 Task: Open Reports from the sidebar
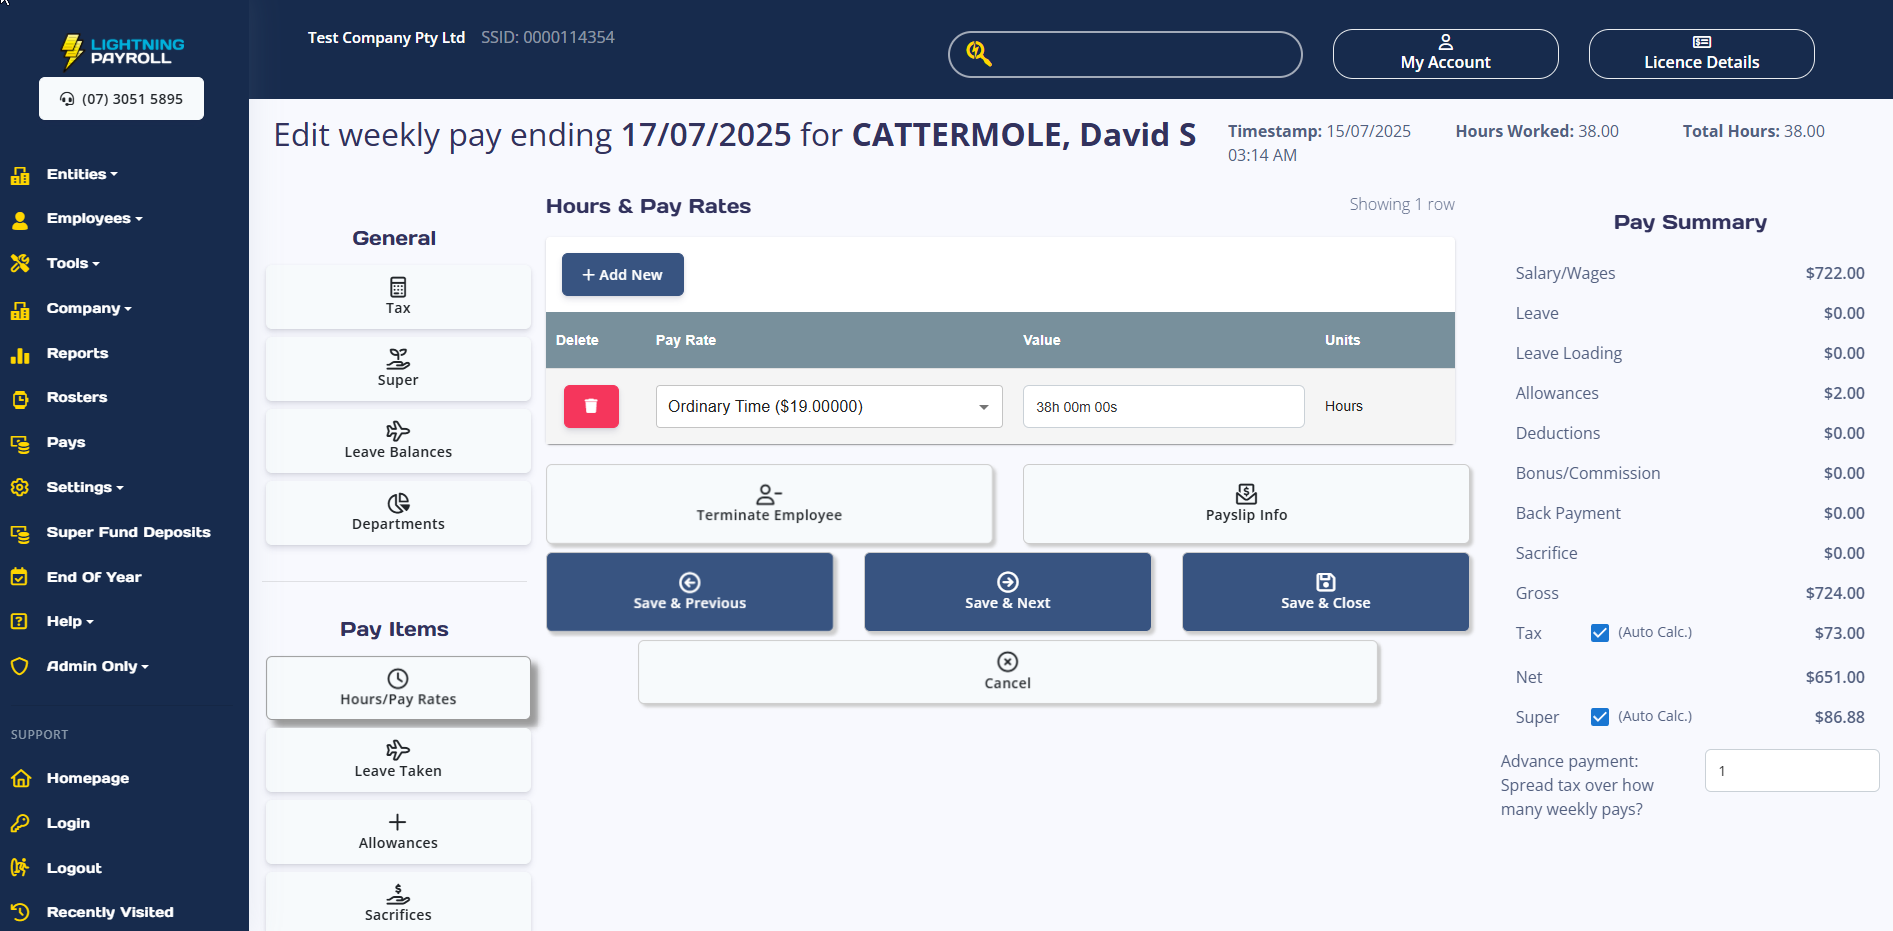(78, 353)
